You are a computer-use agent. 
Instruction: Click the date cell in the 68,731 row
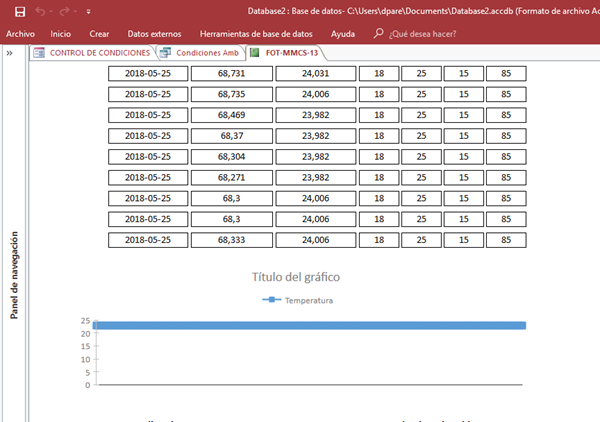[x=148, y=73]
